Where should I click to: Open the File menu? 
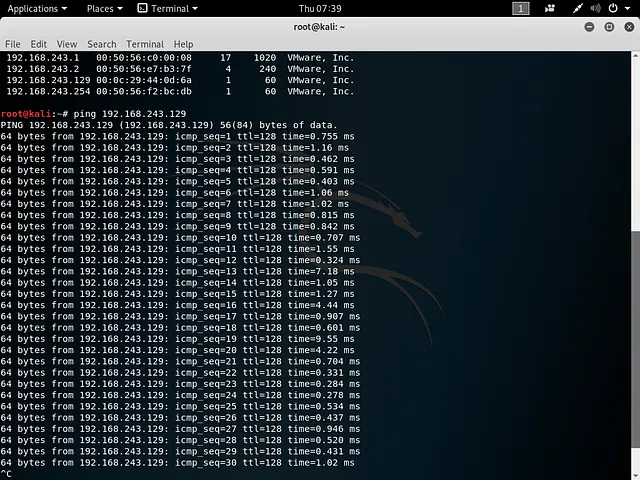[x=13, y=44]
